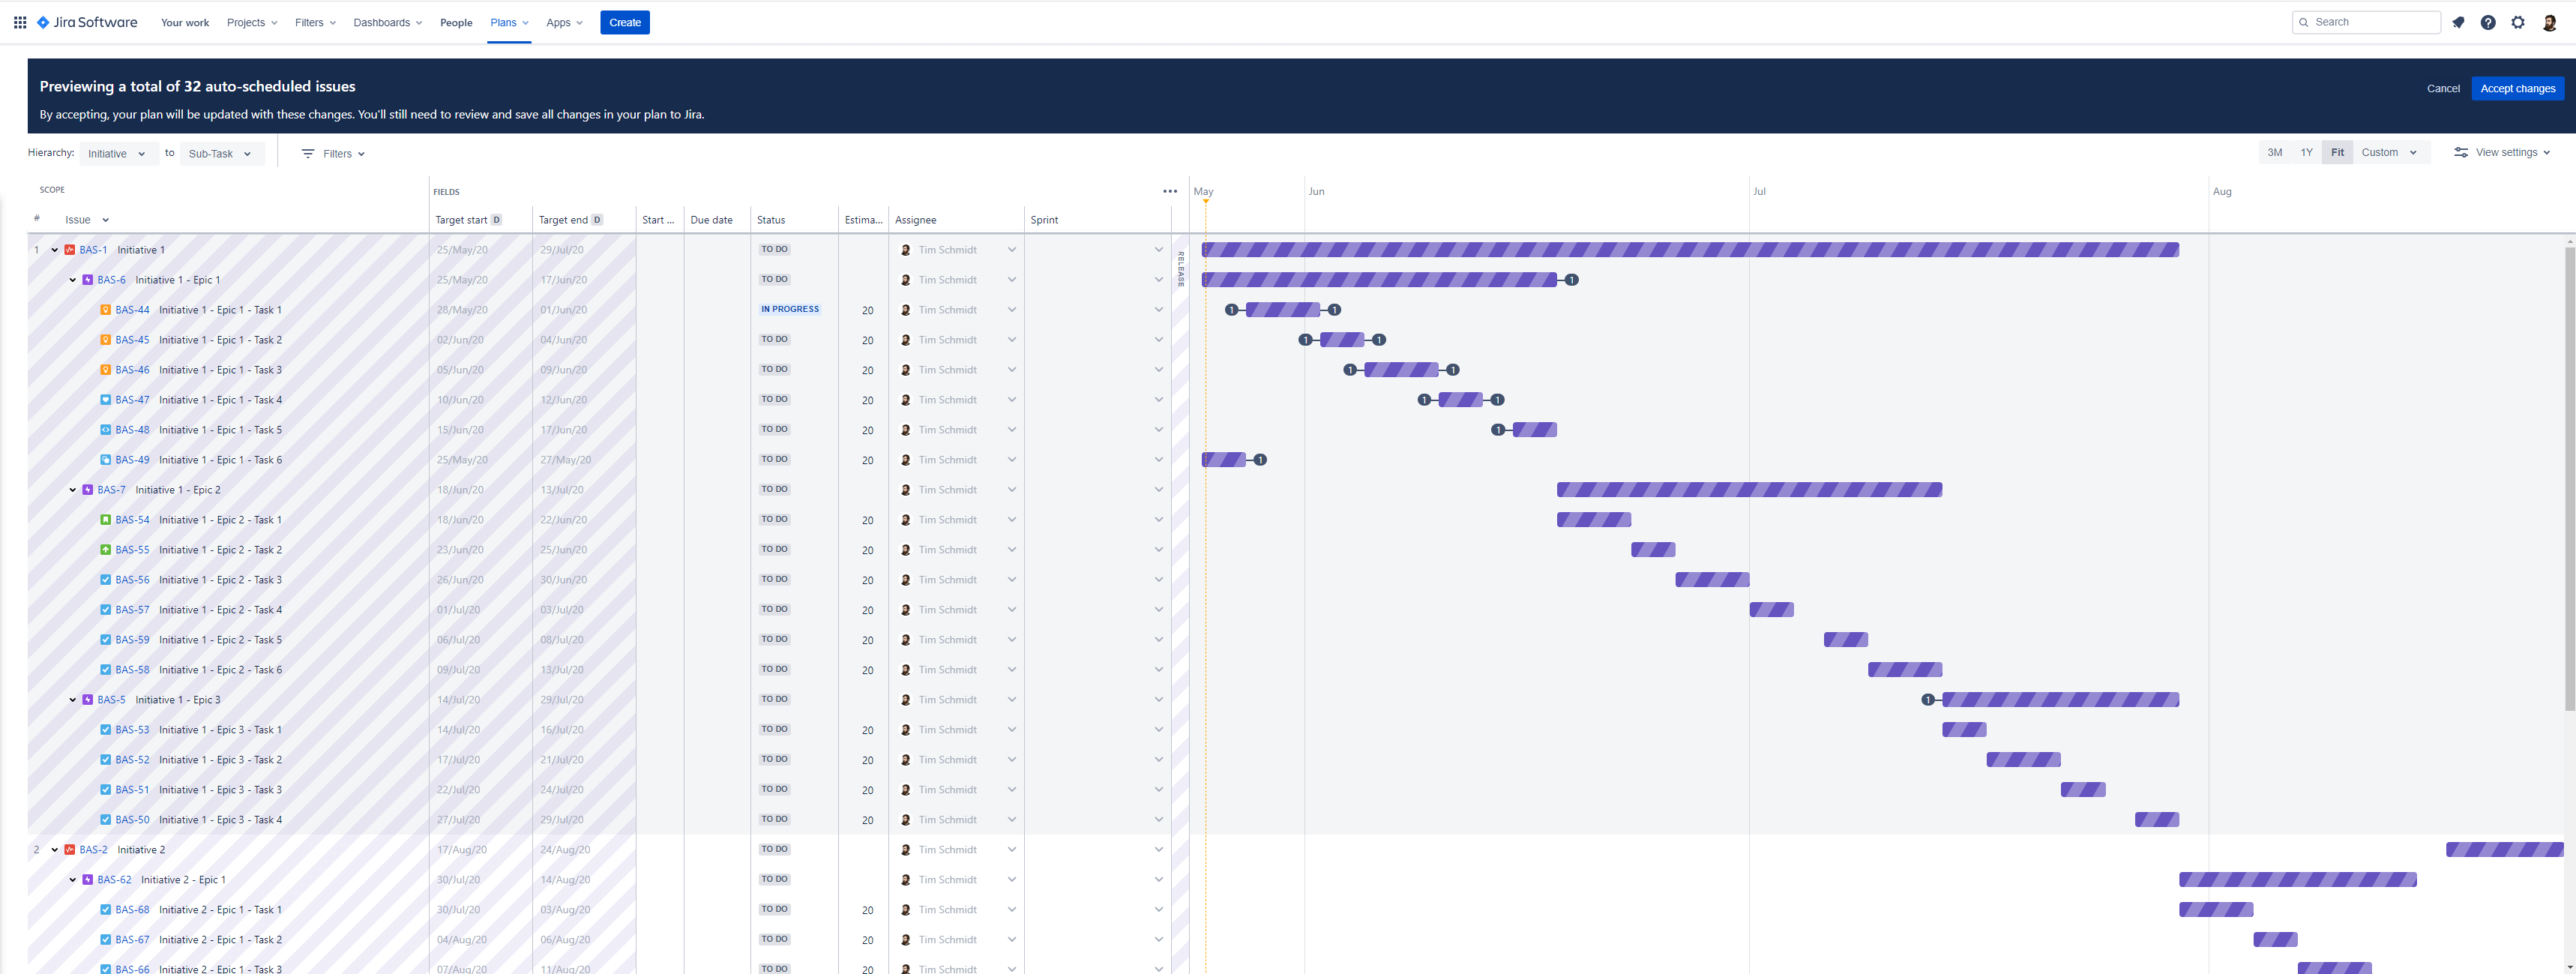Collapse the BAS-6 Epic 1 row

tap(72, 280)
